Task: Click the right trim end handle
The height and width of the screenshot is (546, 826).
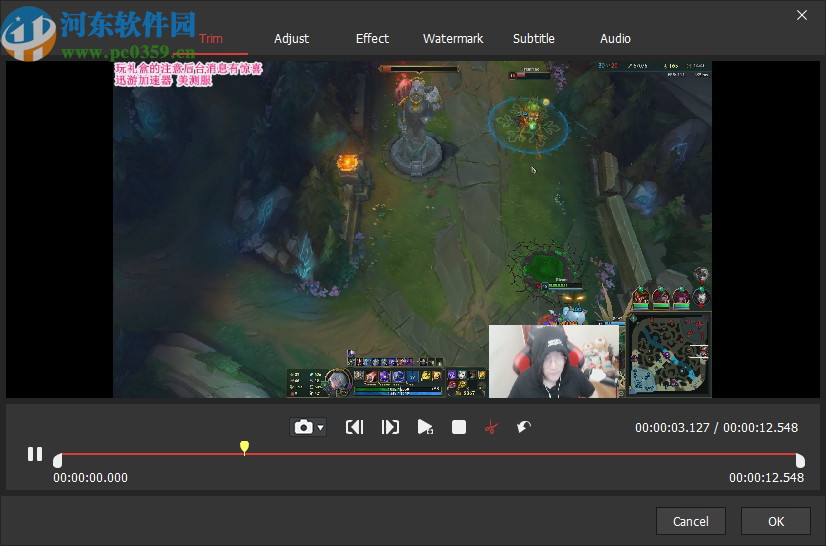Action: click(800, 461)
